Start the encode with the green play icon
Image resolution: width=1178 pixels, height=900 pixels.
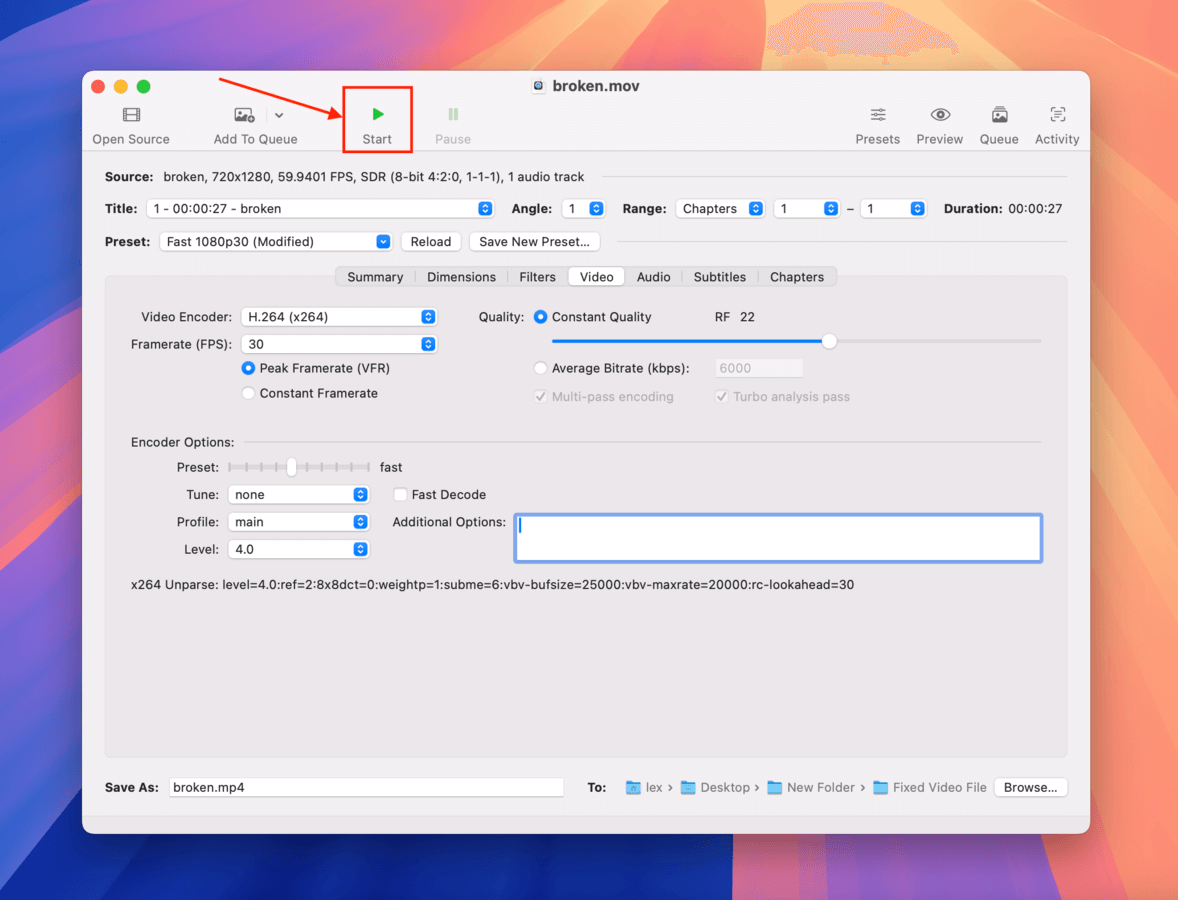(378, 114)
